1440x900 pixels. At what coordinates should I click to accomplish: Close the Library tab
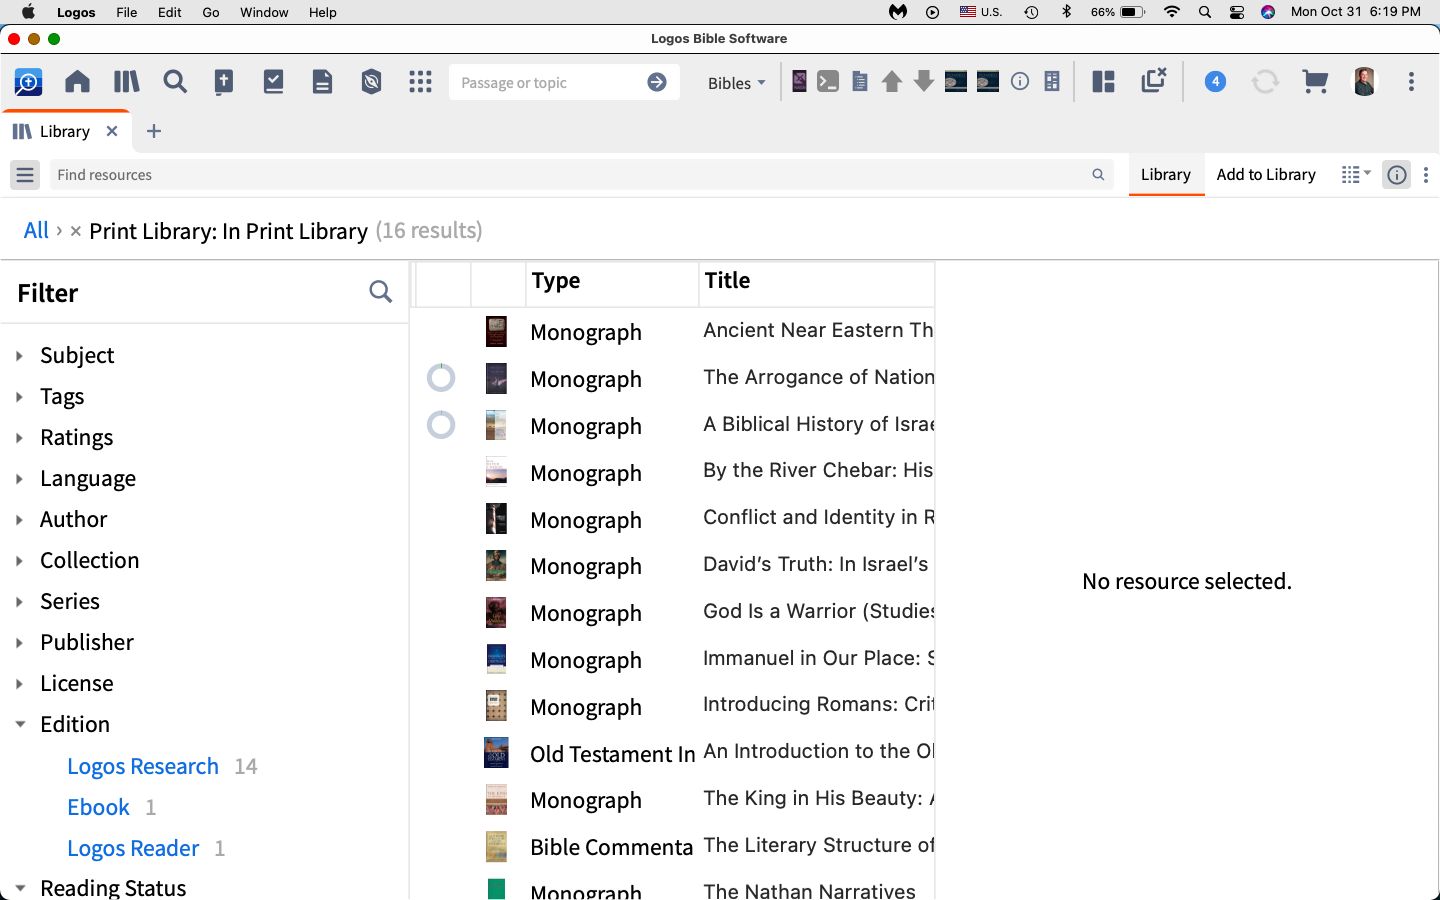[112, 131]
